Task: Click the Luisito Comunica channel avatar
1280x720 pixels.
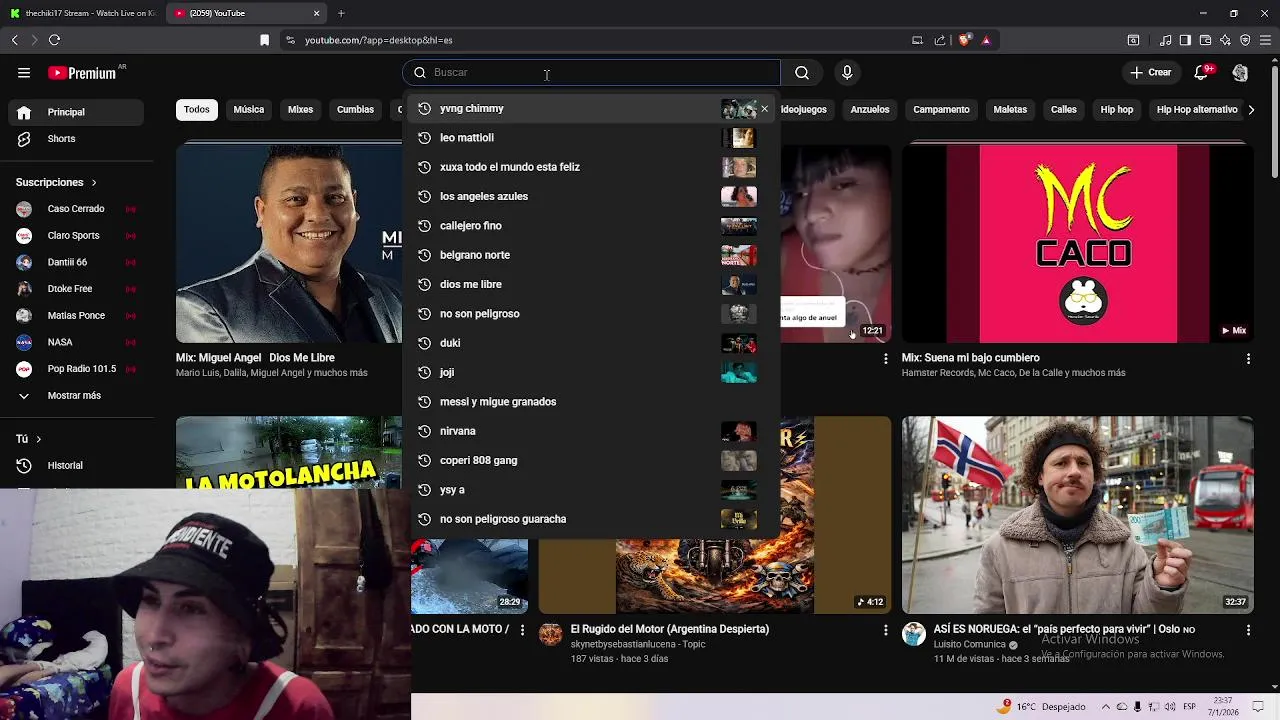Action: tap(914, 634)
